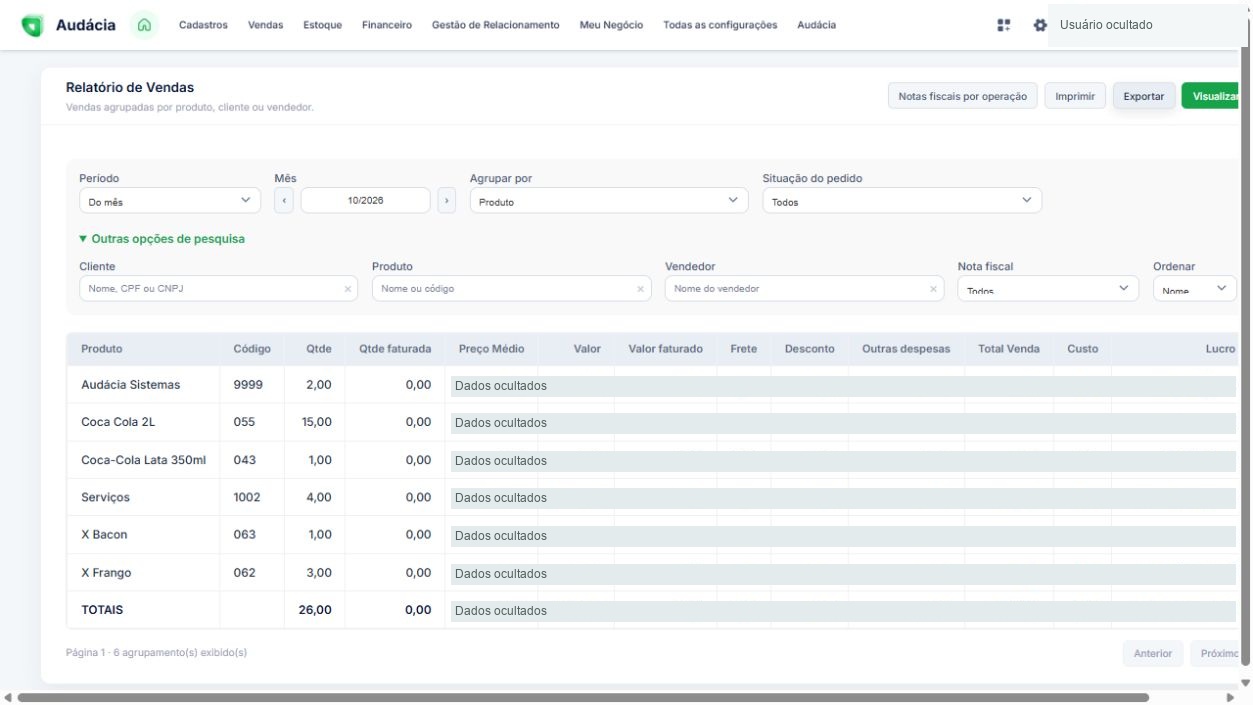This screenshot has height=705, width=1253.
Task: Open the Período dropdown
Action: click(170, 201)
